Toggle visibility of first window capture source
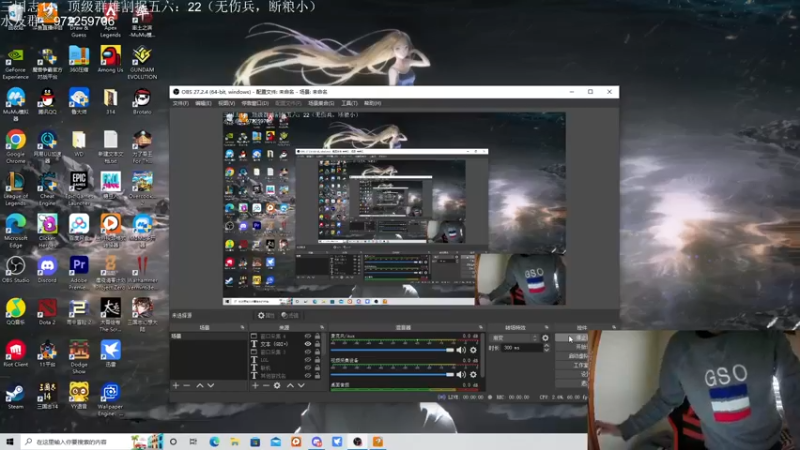Image resolution: width=800 pixels, height=450 pixels. [x=308, y=336]
